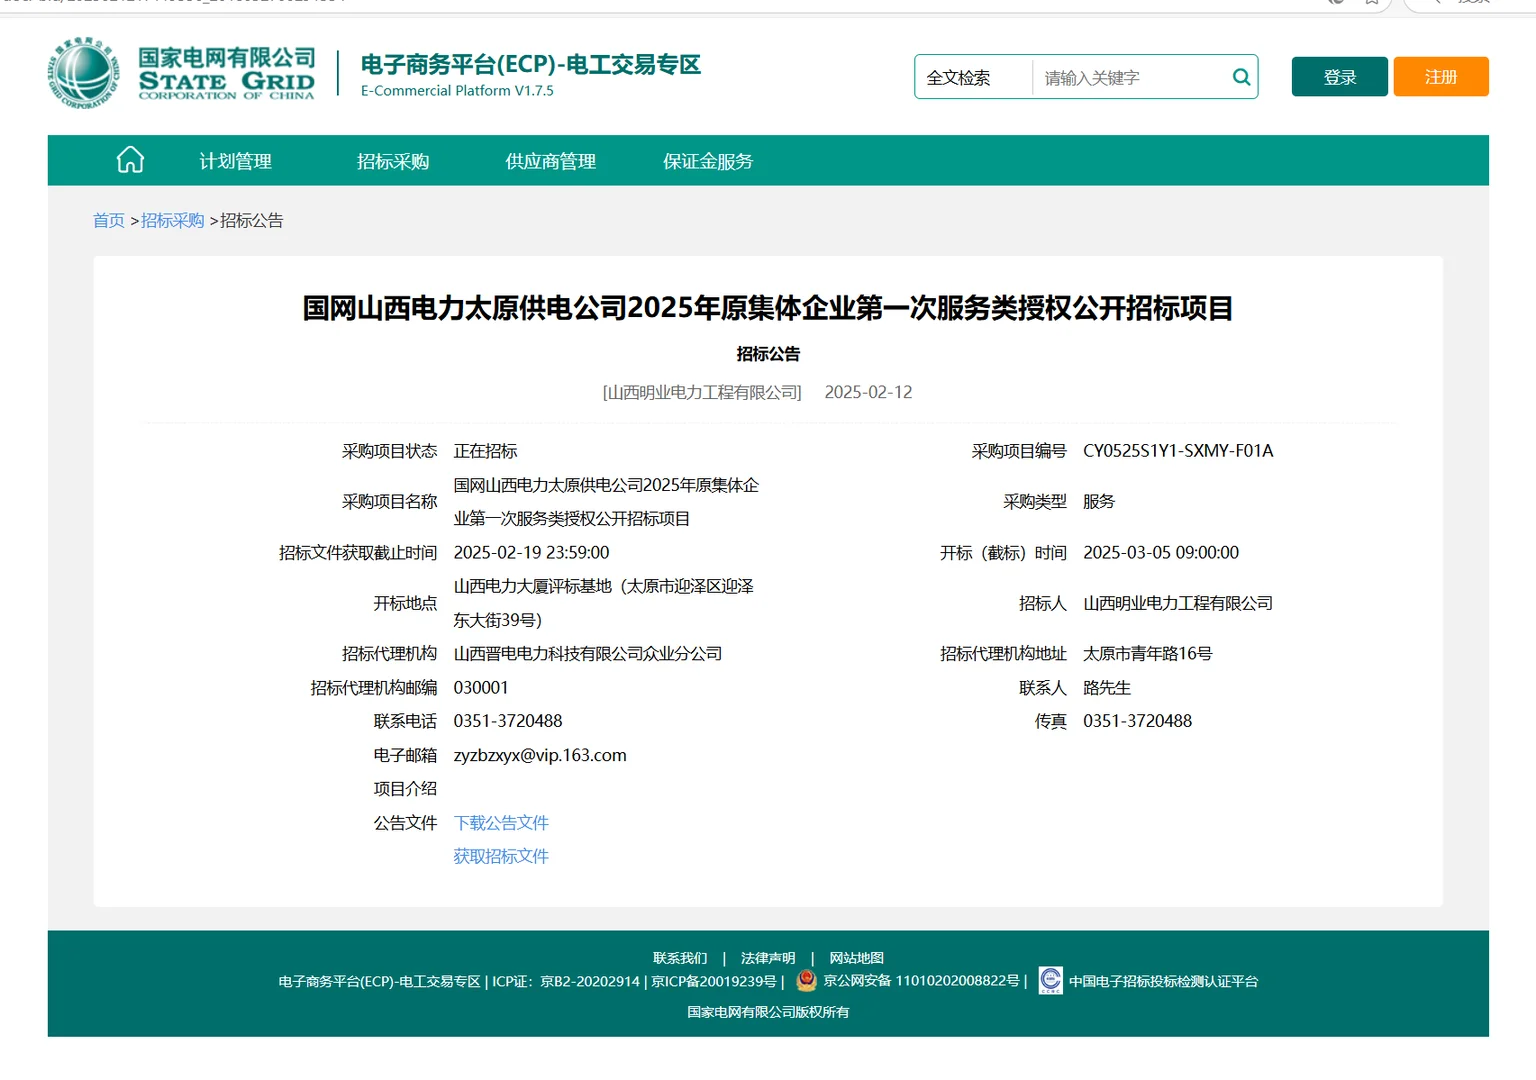Click the browser favorite star icon
This screenshot has width=1536, height=1080.
1371,3
